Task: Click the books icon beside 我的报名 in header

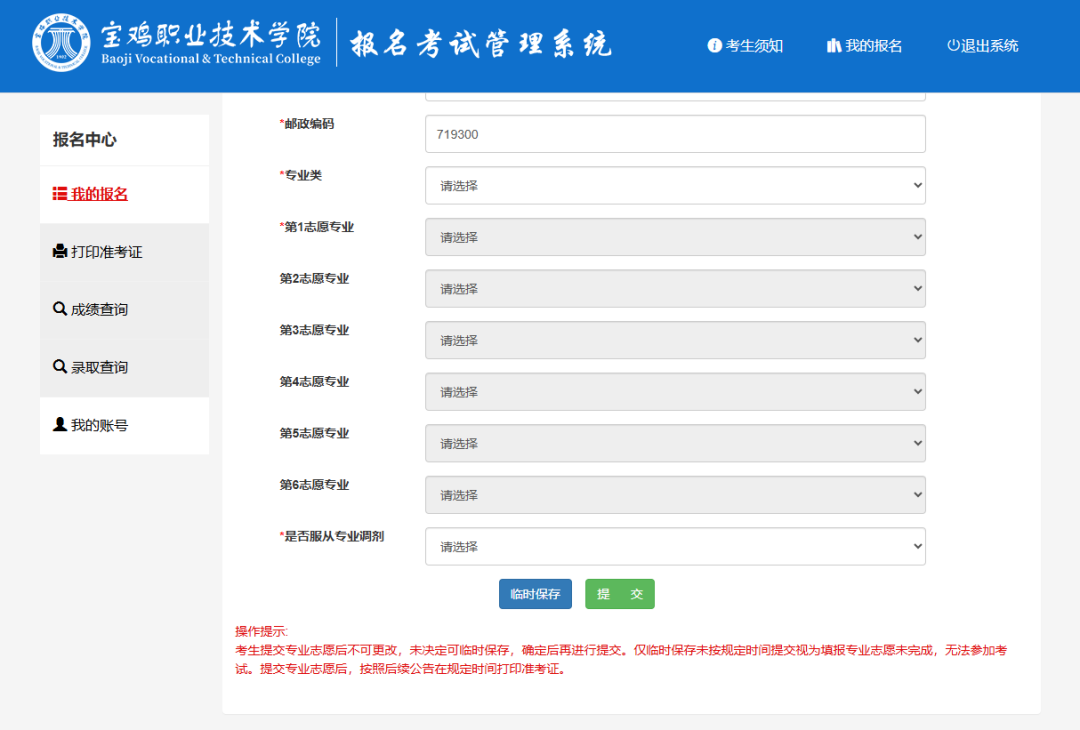Action: pos(833,46)
